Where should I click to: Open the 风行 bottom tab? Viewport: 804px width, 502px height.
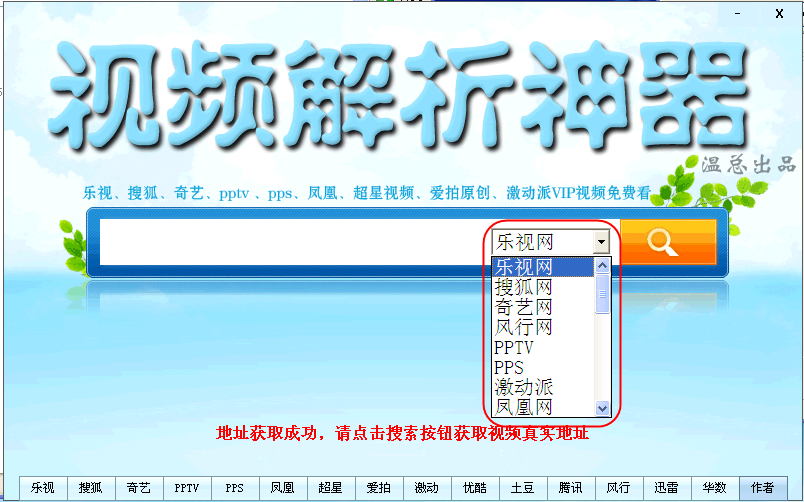point(619,487)
